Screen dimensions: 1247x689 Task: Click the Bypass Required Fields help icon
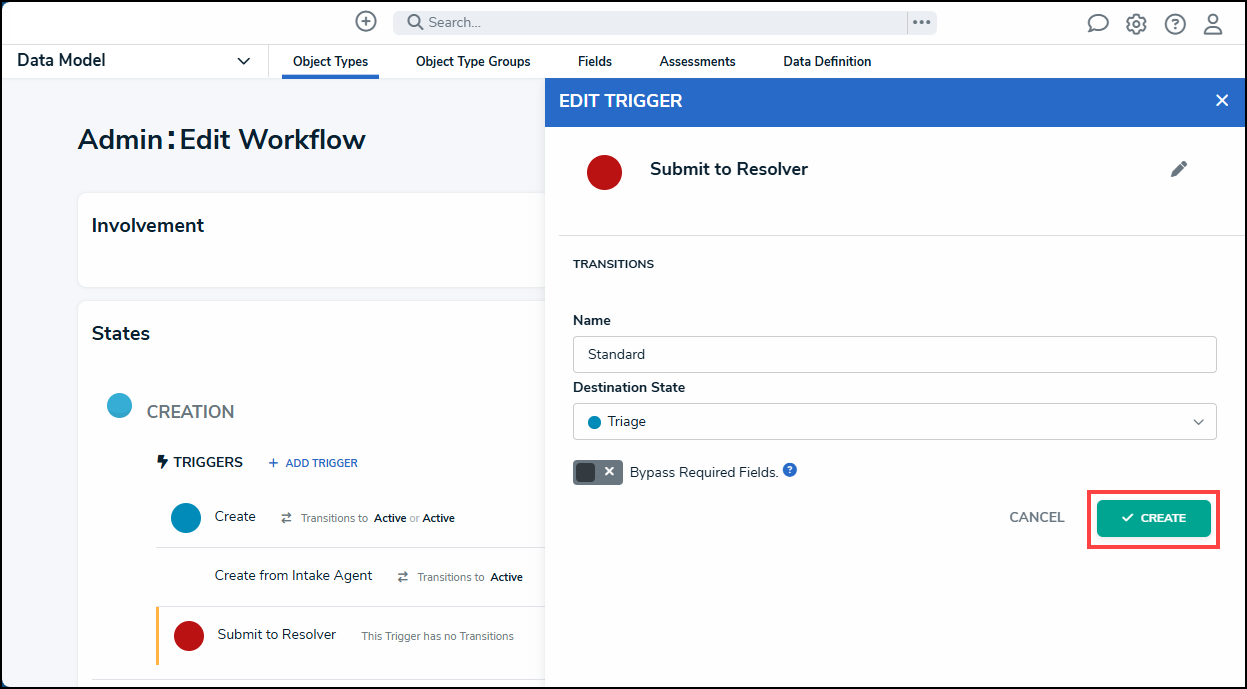point(790,470)
